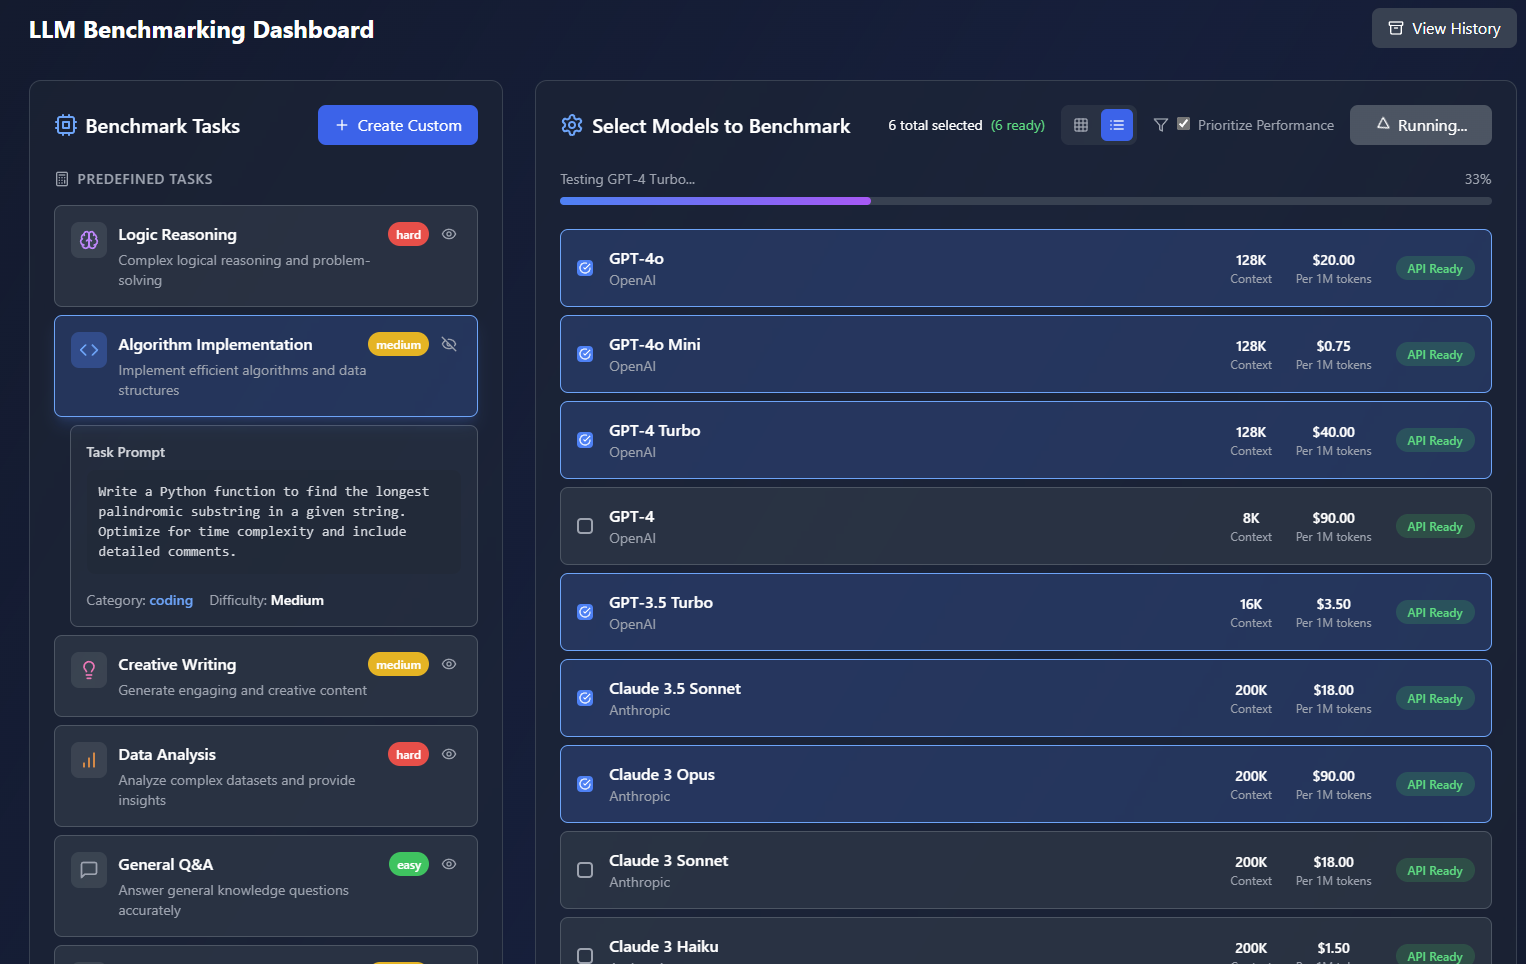Click the medium badge on Creative Writing

coord(398,664)
